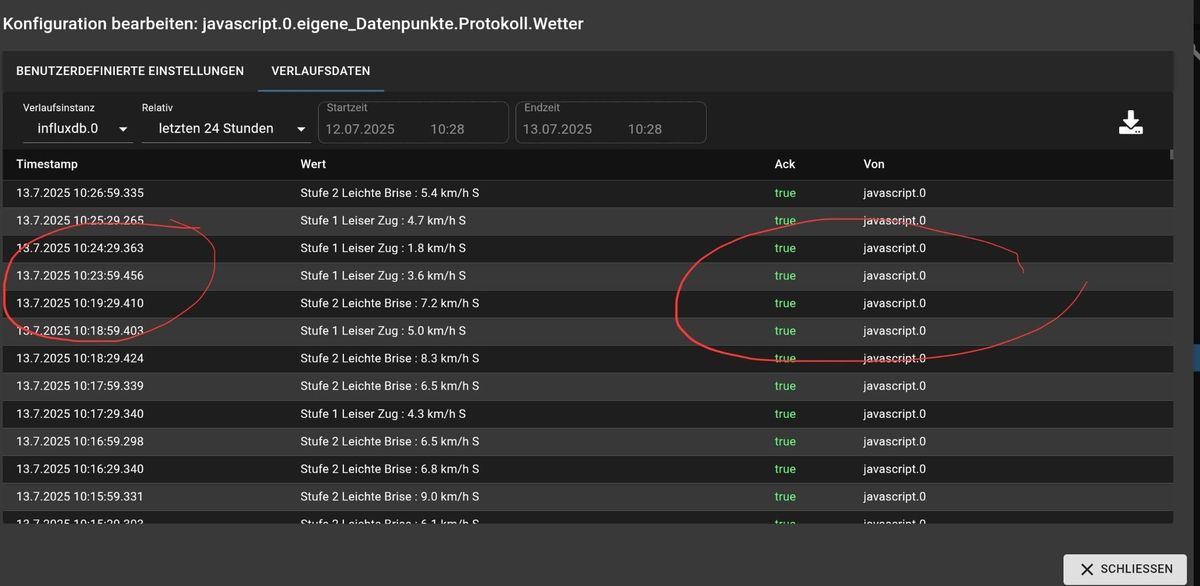Click the Timestamp column header
Screen dimensions: 1200x586
[x=47, y=164]
